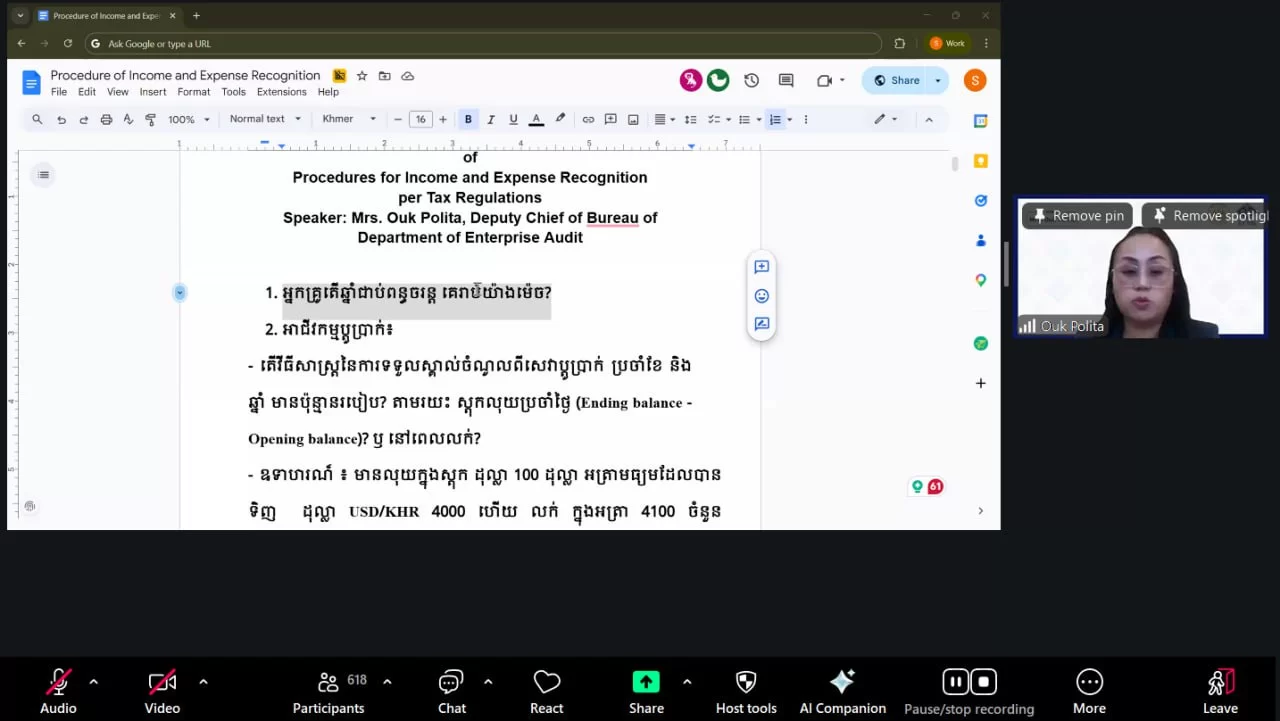Launch AI Companion in Zoom
The width and height of the screenshot is (1280, 721).
click(x=842, y=683)
